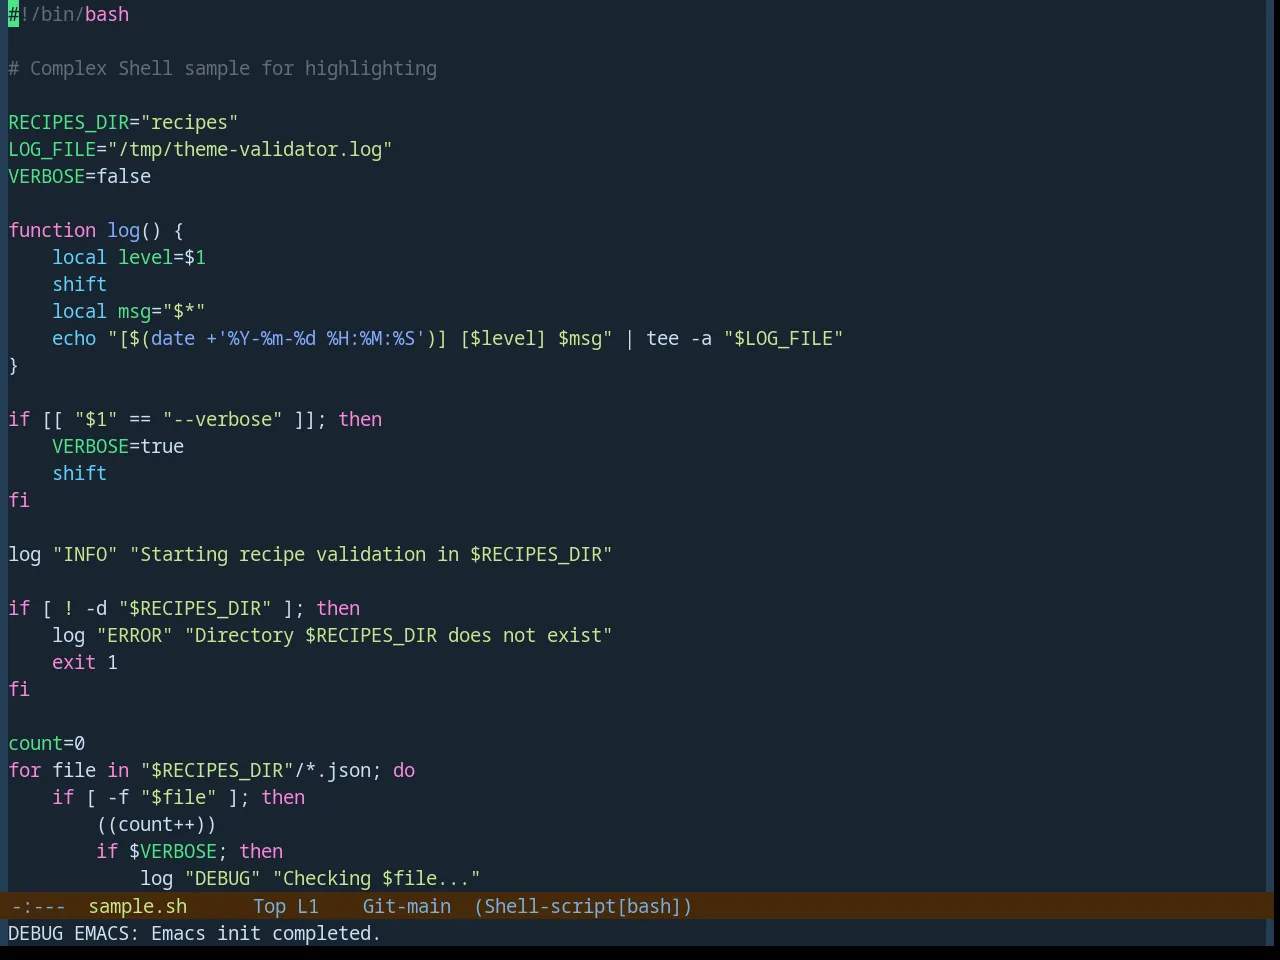
Task: Click Git-main version control indicator
Action: tap(406, 906)
